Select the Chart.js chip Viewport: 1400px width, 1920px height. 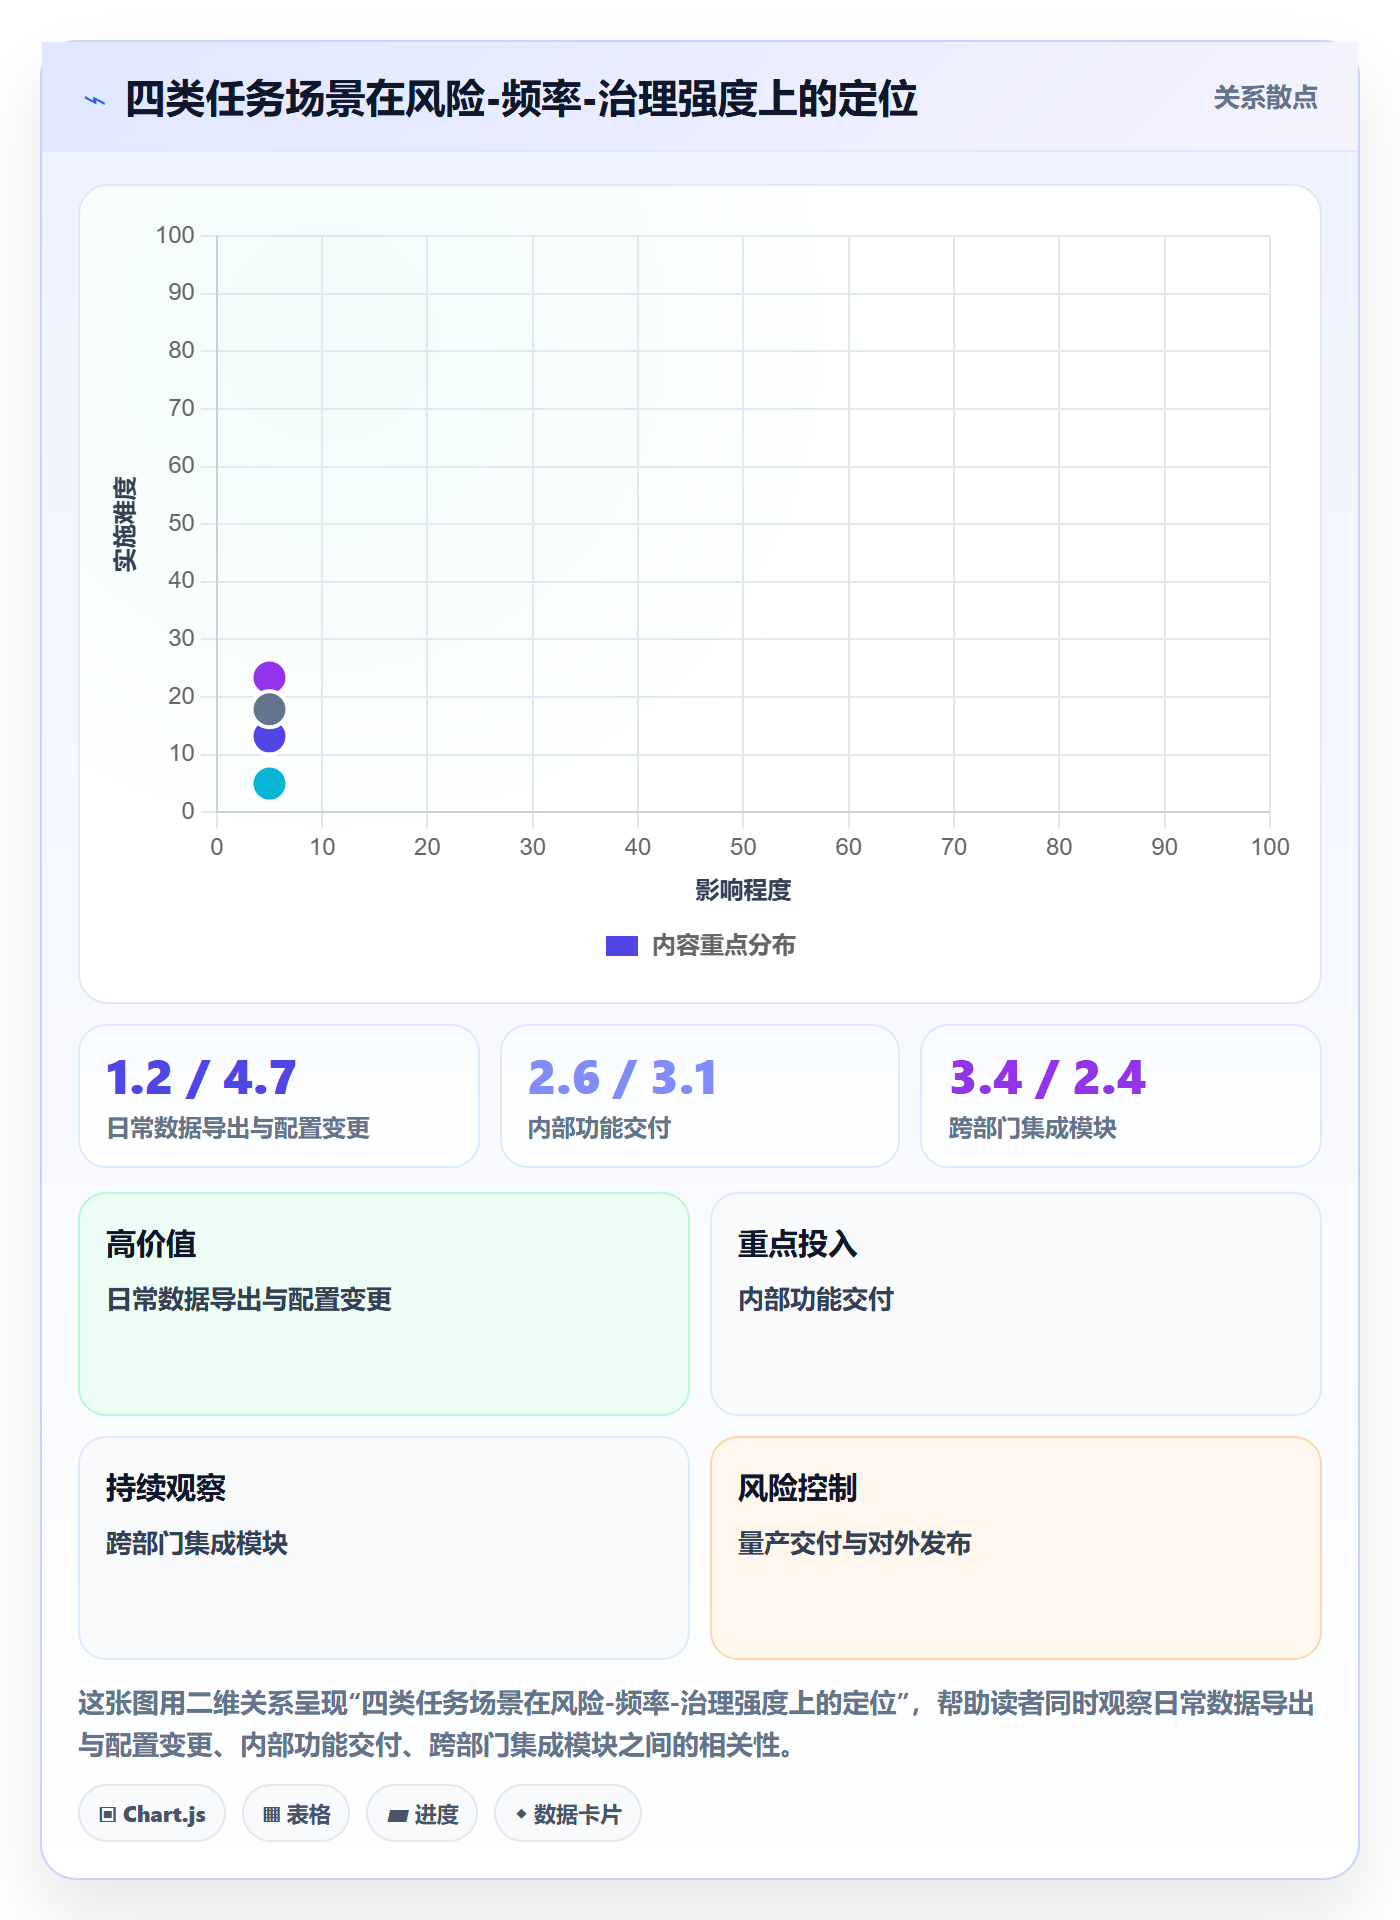point(152,1814)
